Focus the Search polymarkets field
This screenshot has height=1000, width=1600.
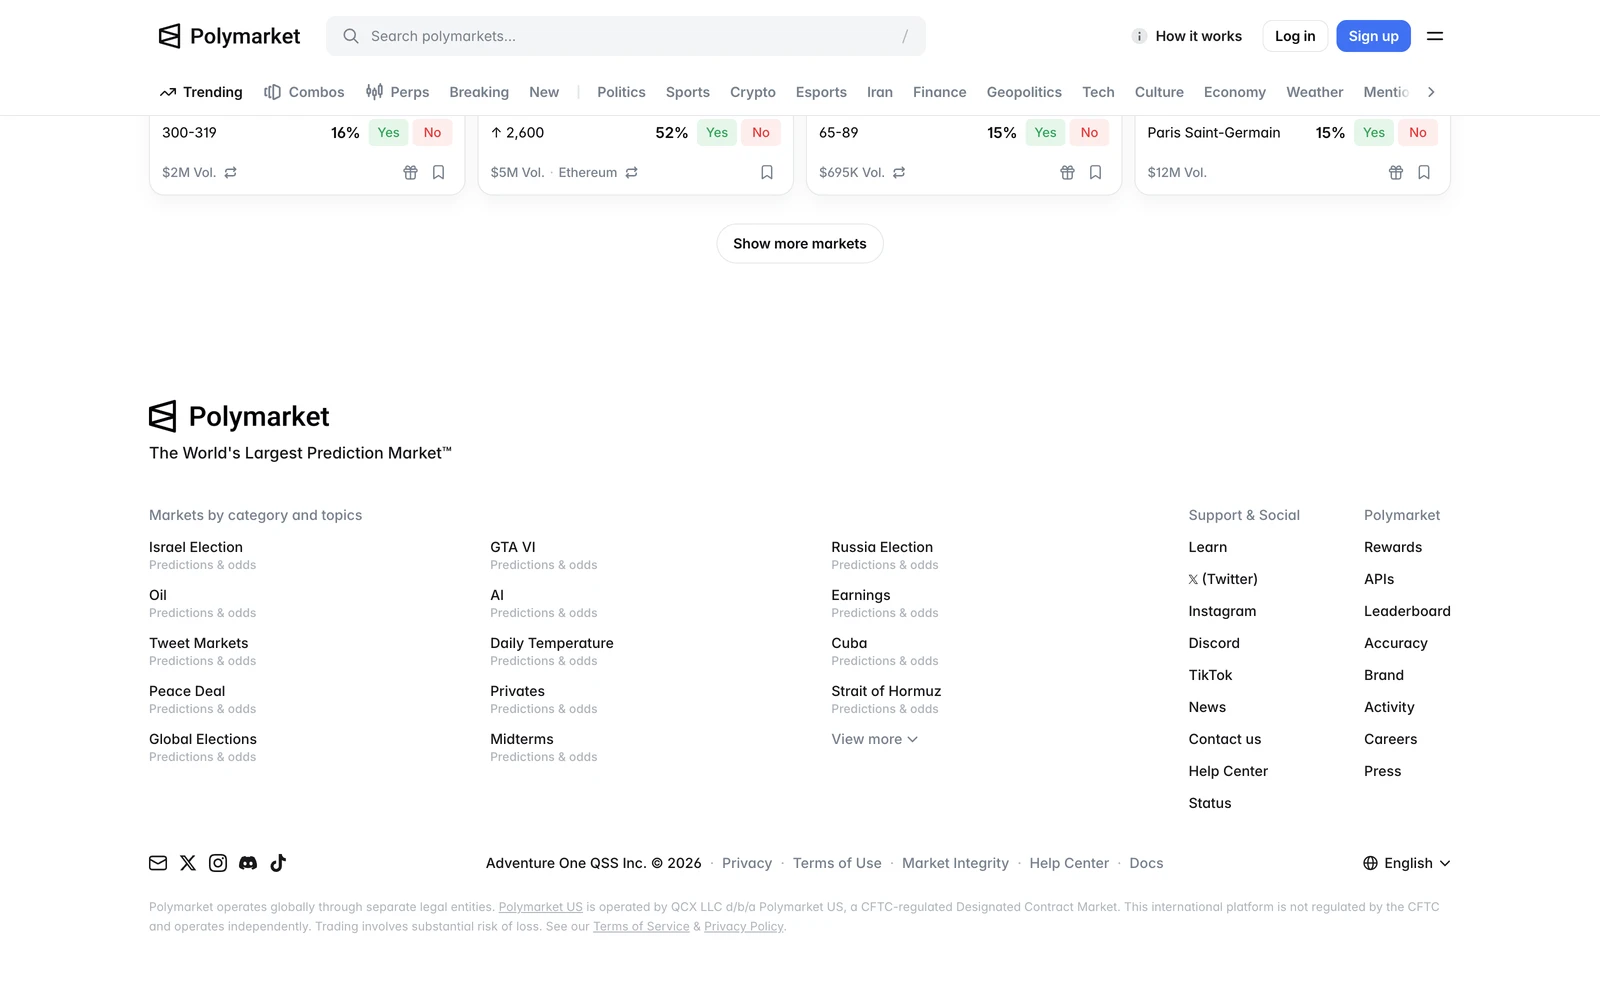click(626, 36)
